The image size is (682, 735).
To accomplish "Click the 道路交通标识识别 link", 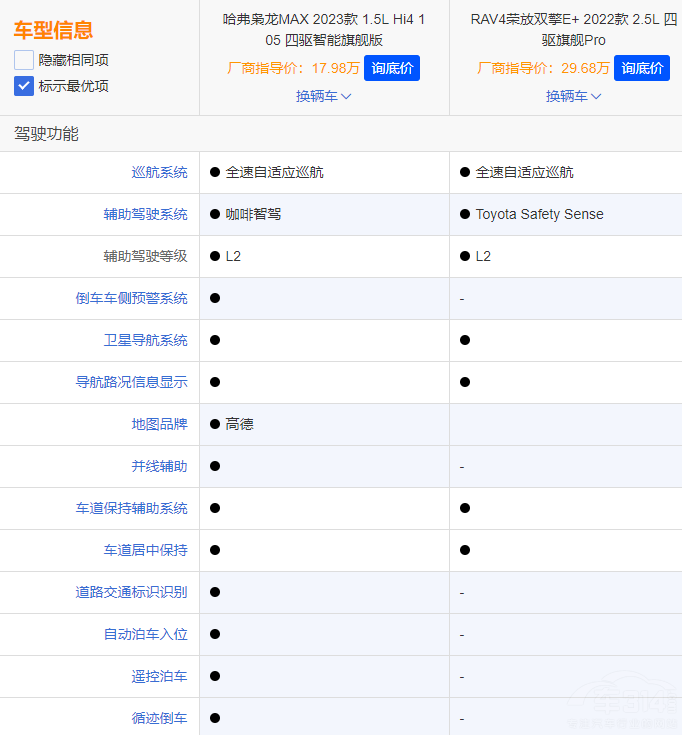I will point(131,592).
